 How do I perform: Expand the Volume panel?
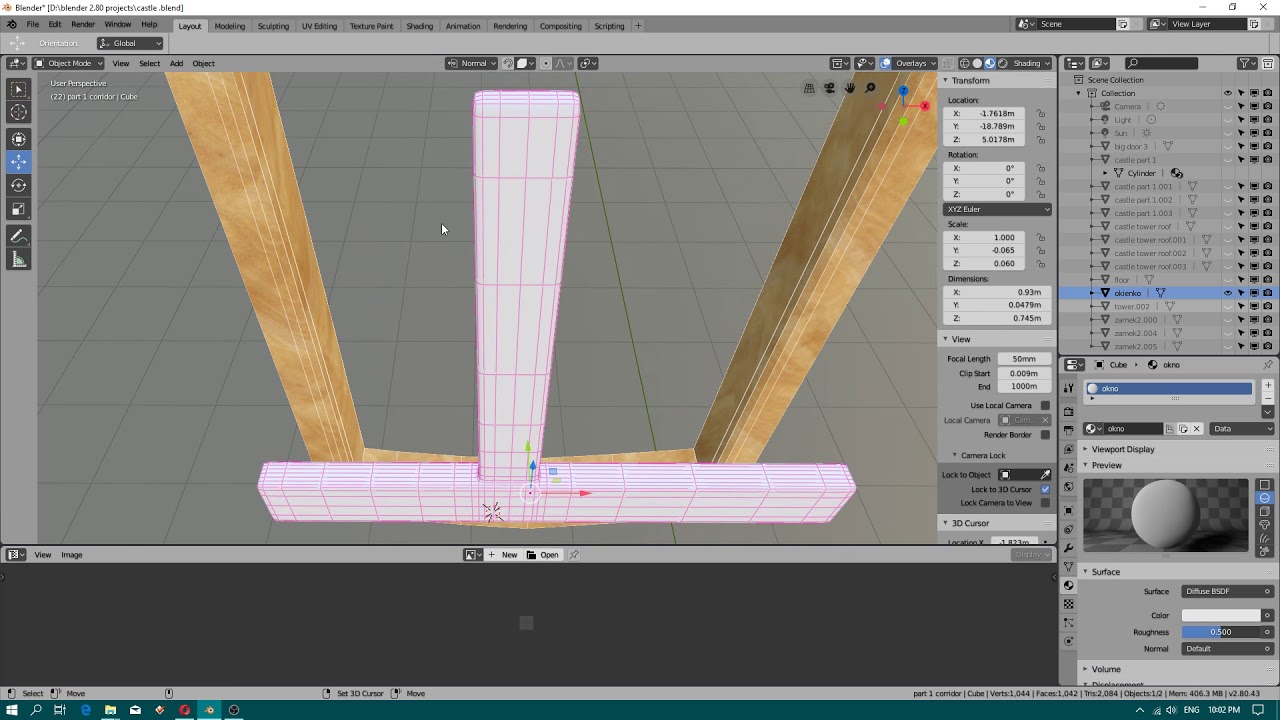pos(1106,669)
